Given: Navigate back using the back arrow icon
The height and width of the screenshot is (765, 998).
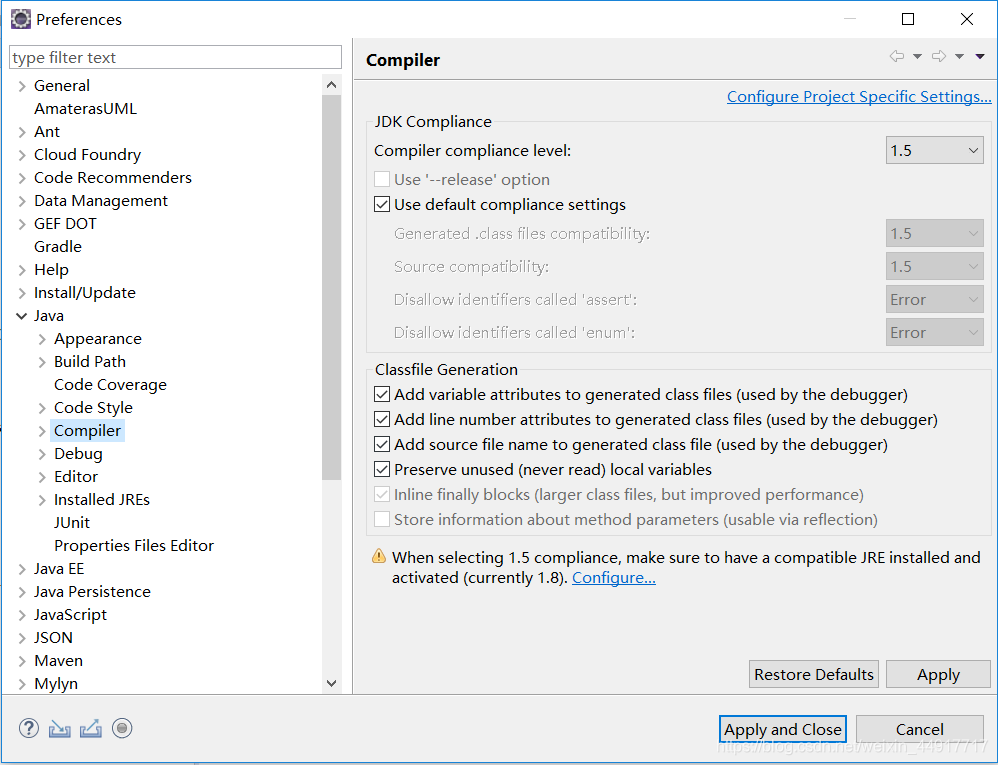Looking at the screenshot, I should point(894,56).
